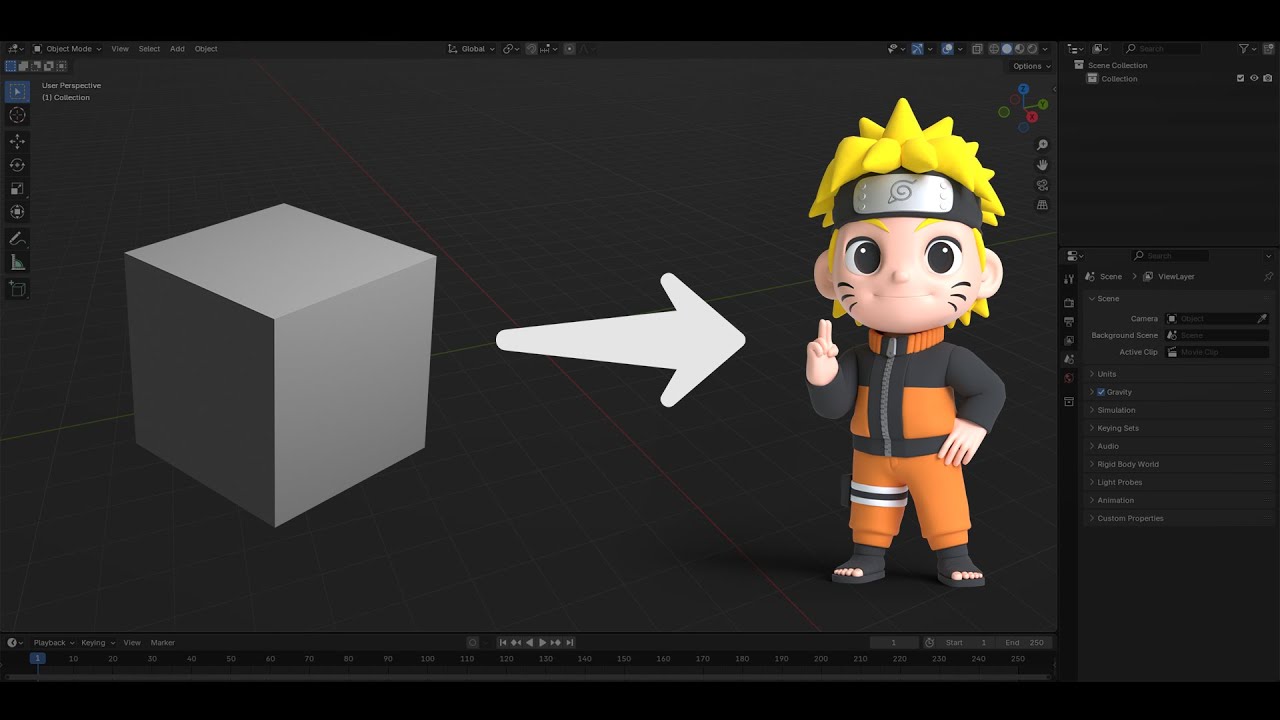This screenshot has height=720, width=1280.
Task: Open the Tool properties tab icon
Action: click(1069, 279)
